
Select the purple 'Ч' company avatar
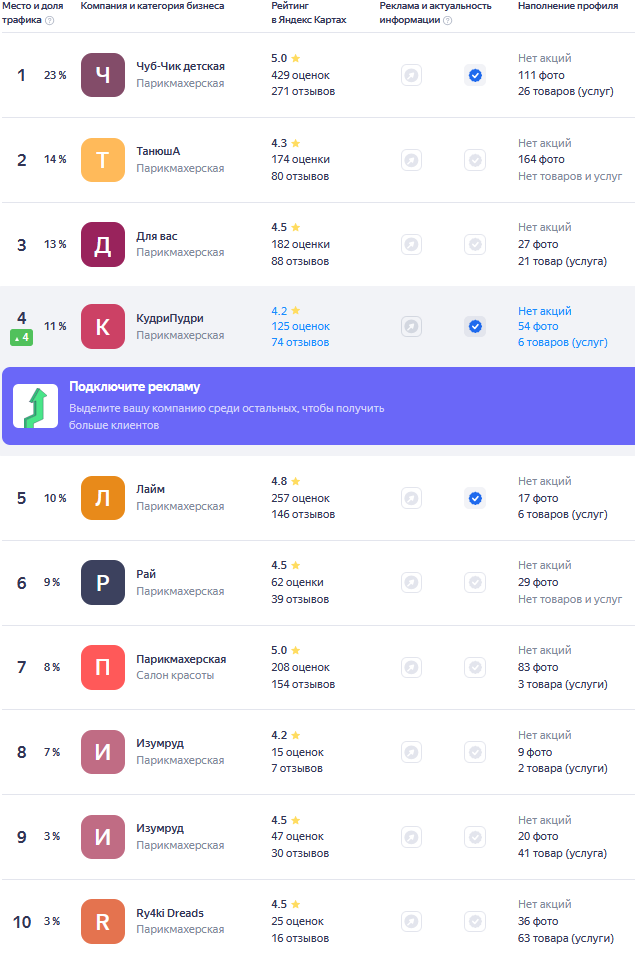click(x=103, y=75)
